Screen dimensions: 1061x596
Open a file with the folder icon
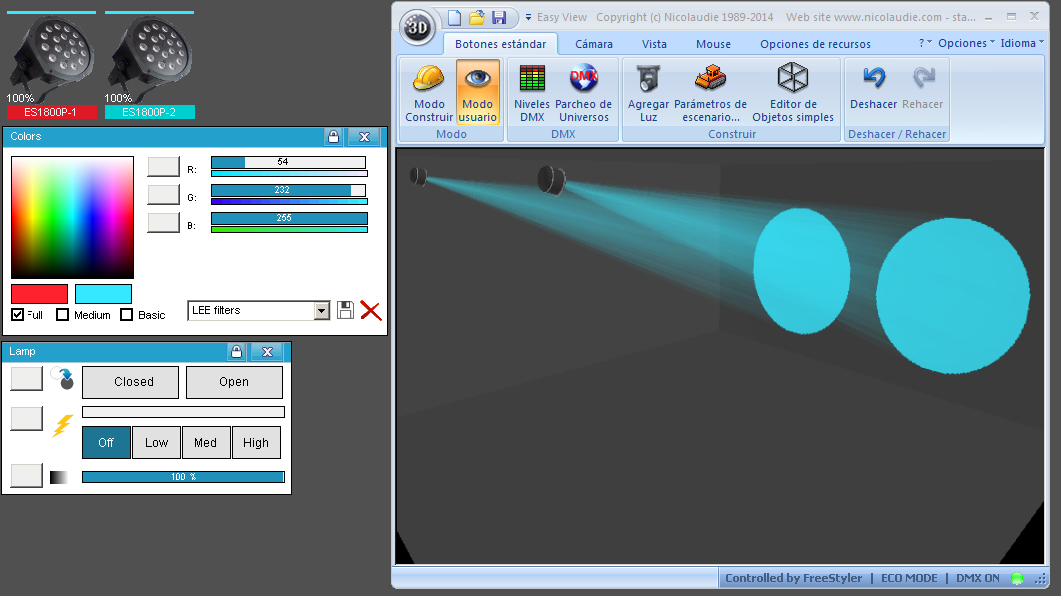(x=477, y=18)
